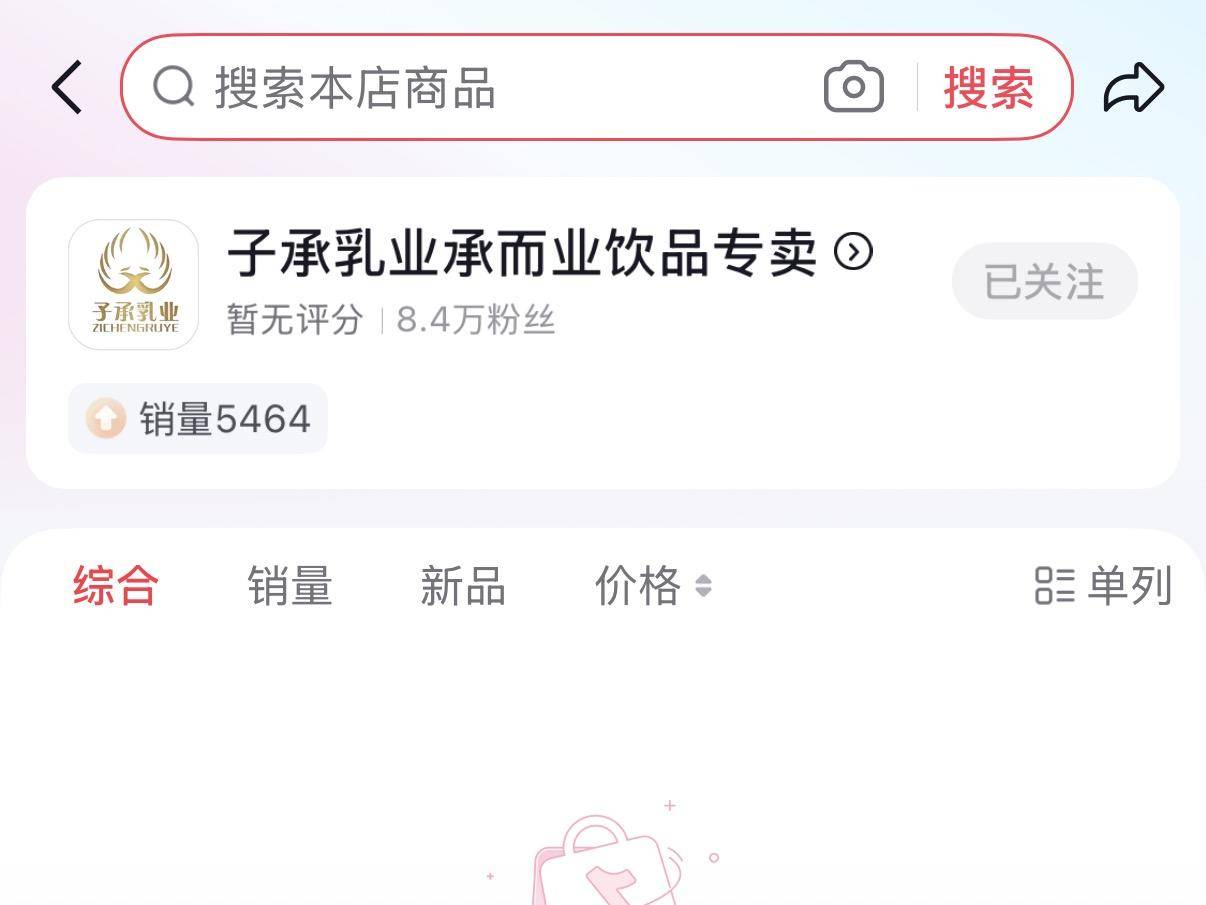This screenshot has width=1206, height=905.
Task: Toggle the 价格 sort direction arrows
Action: click(x=703, y=585)
